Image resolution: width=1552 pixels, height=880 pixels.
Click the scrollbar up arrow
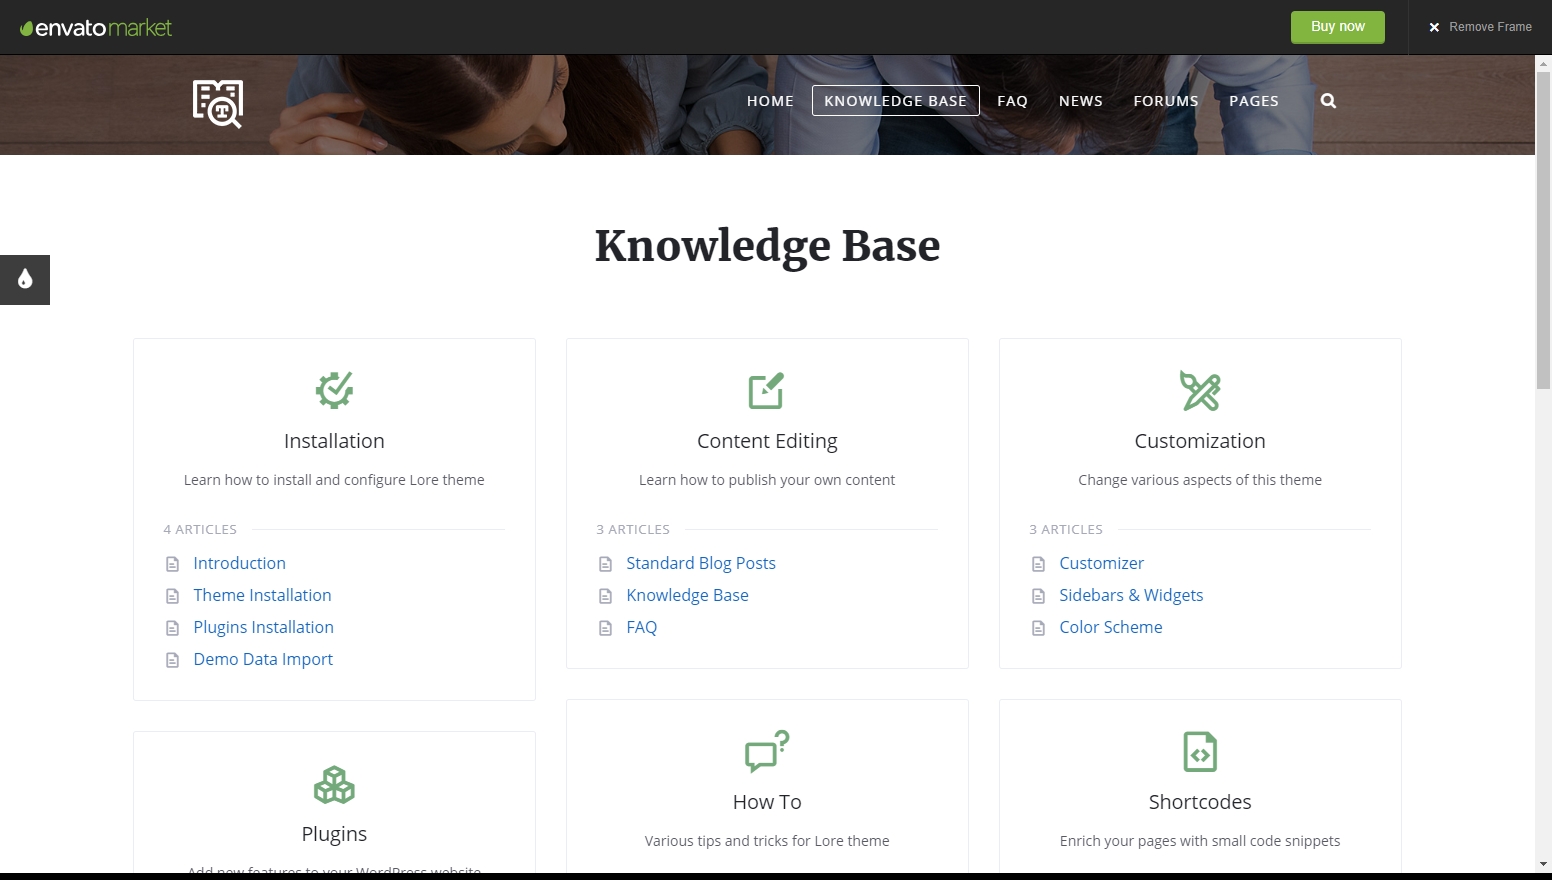(1543, 62)
